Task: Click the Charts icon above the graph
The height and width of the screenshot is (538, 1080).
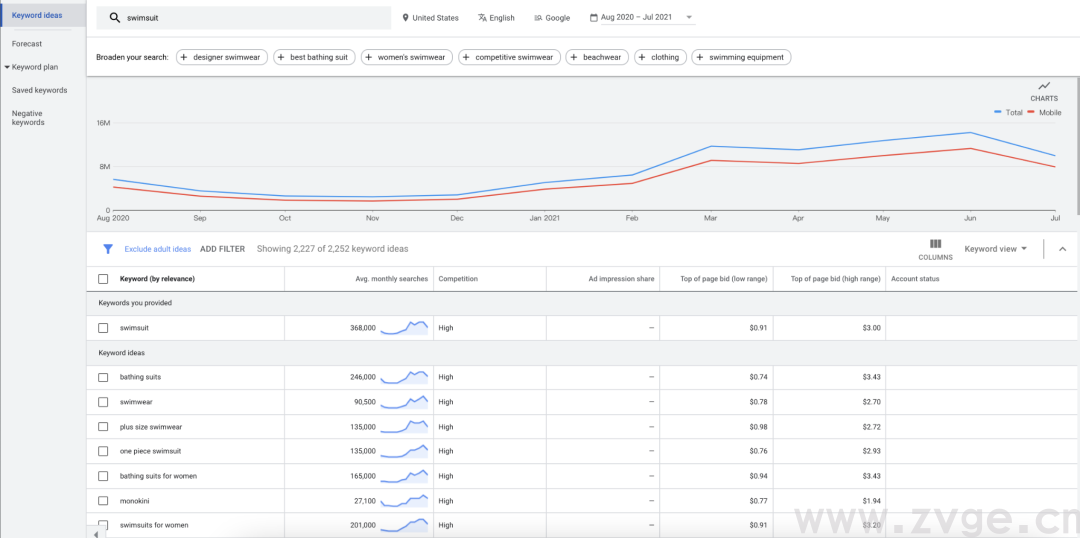Action: (1044, 87)
